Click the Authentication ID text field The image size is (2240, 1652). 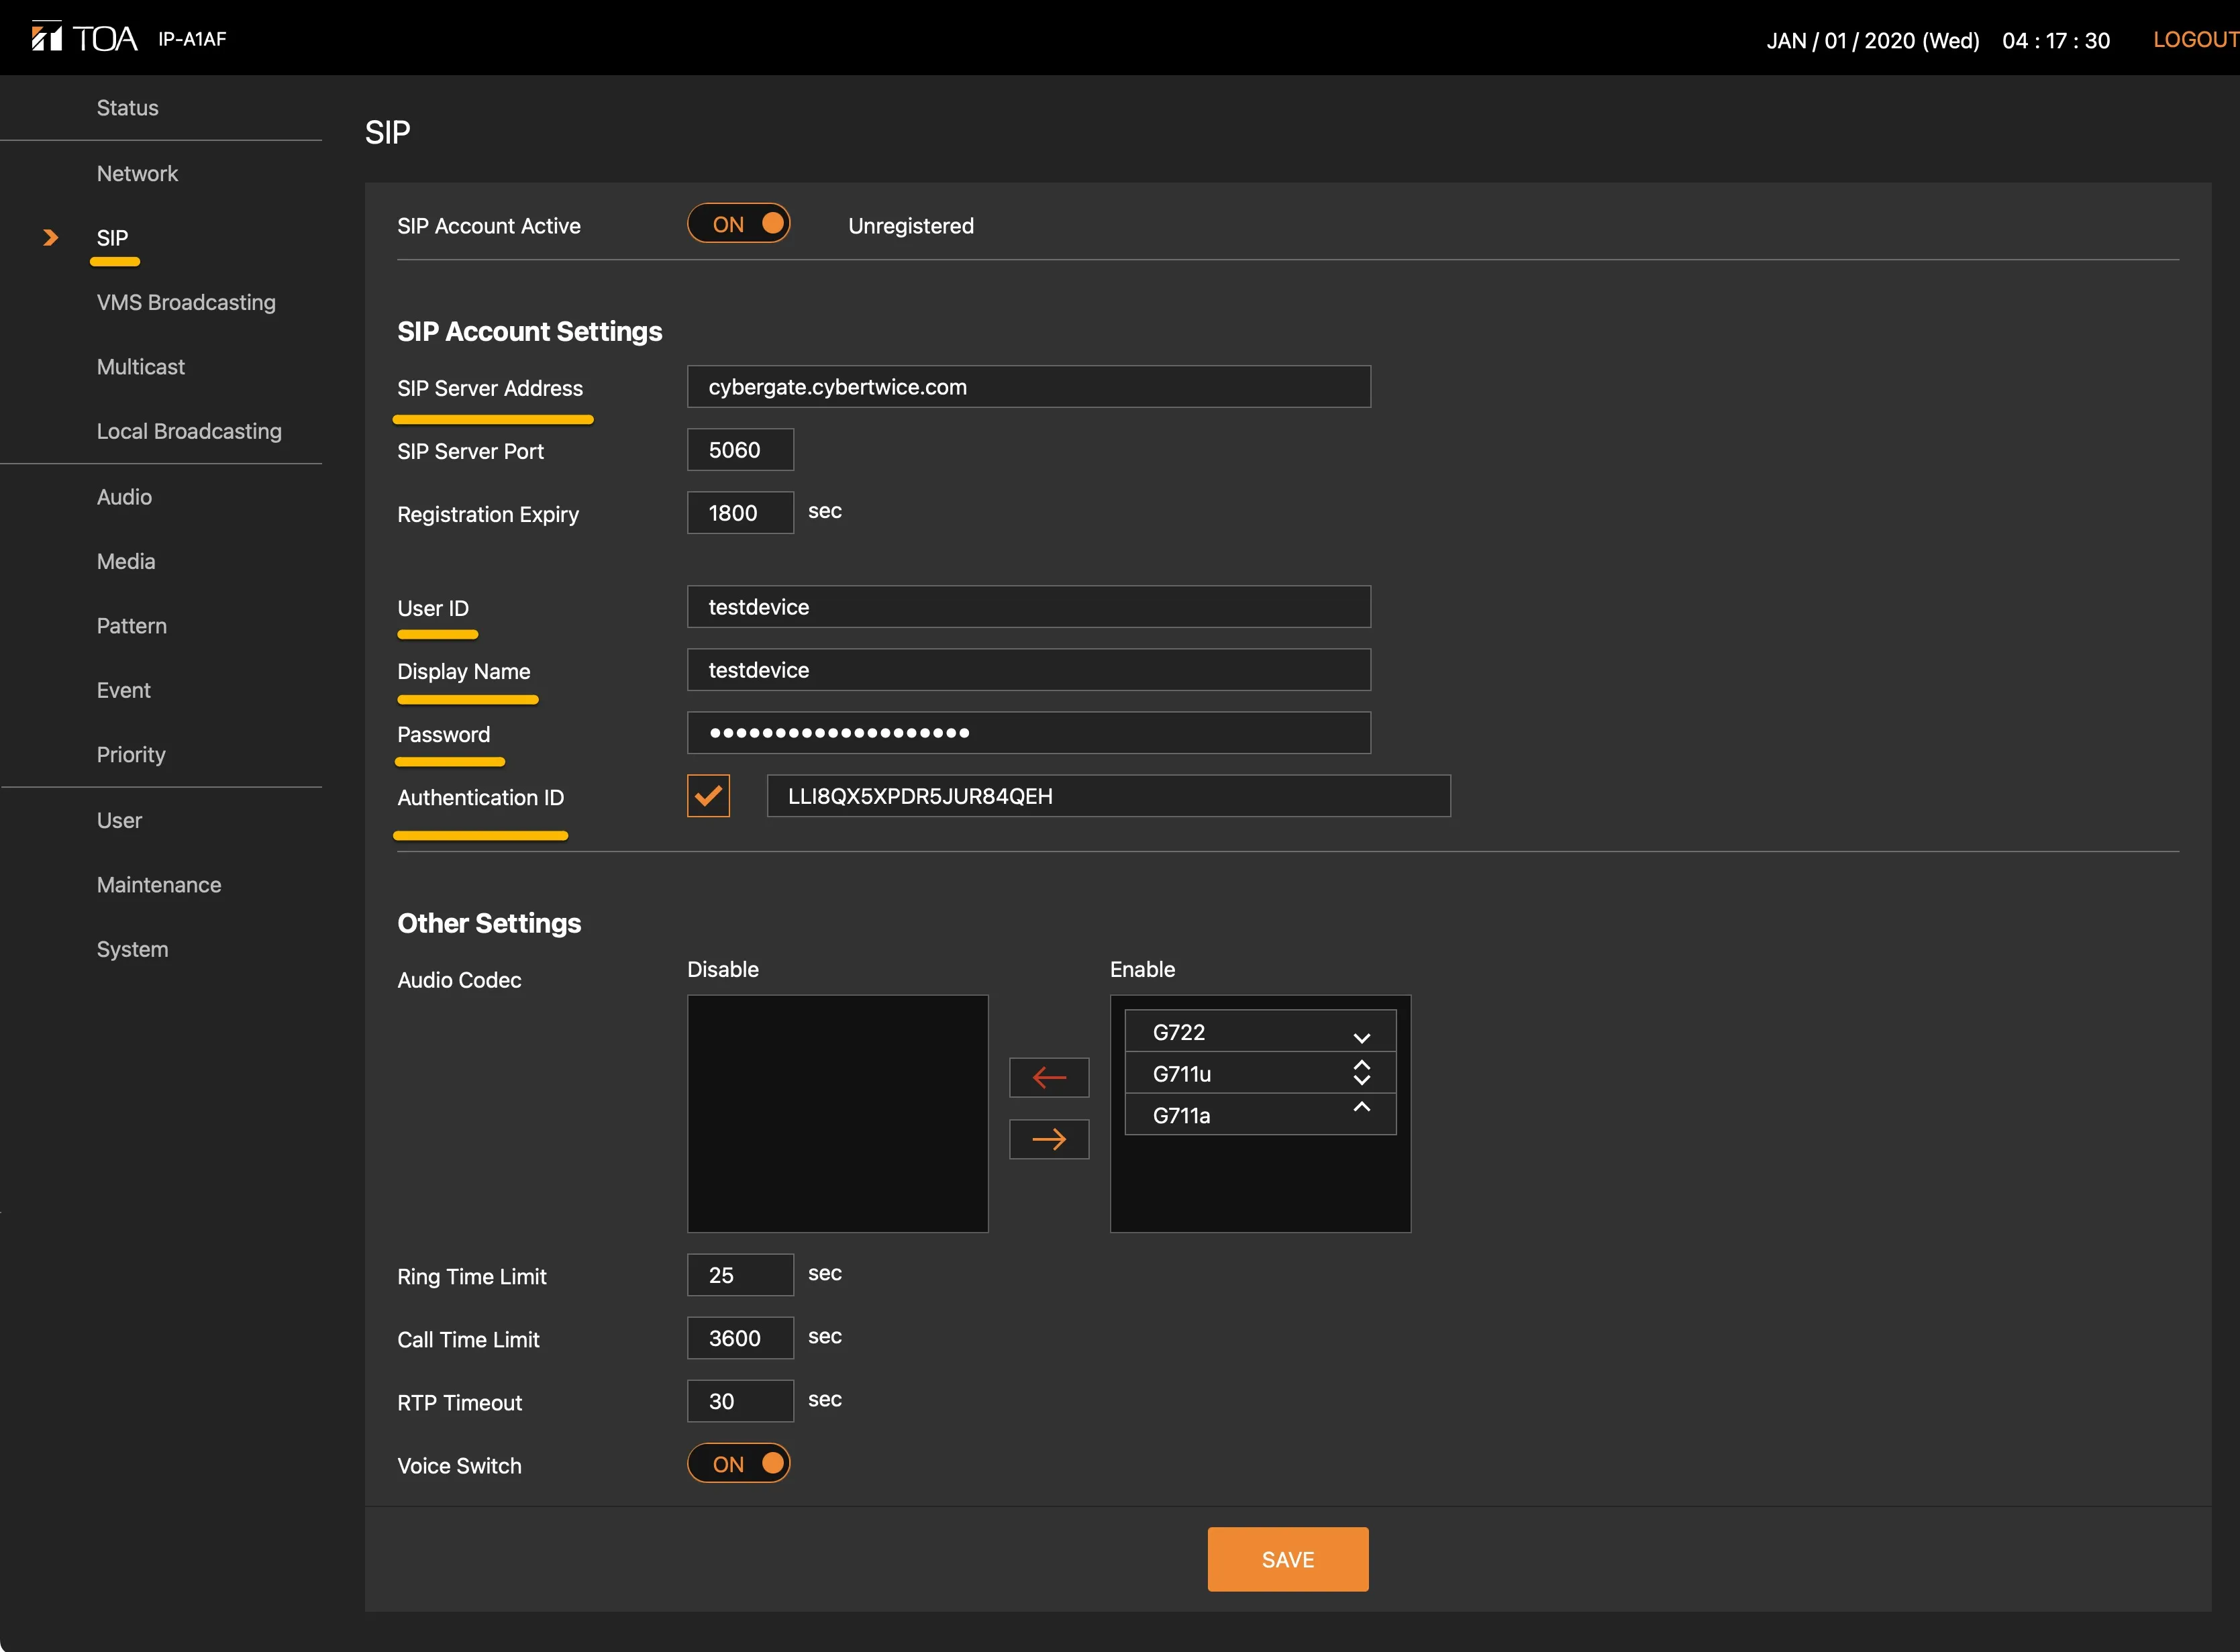pos(1109,796)
